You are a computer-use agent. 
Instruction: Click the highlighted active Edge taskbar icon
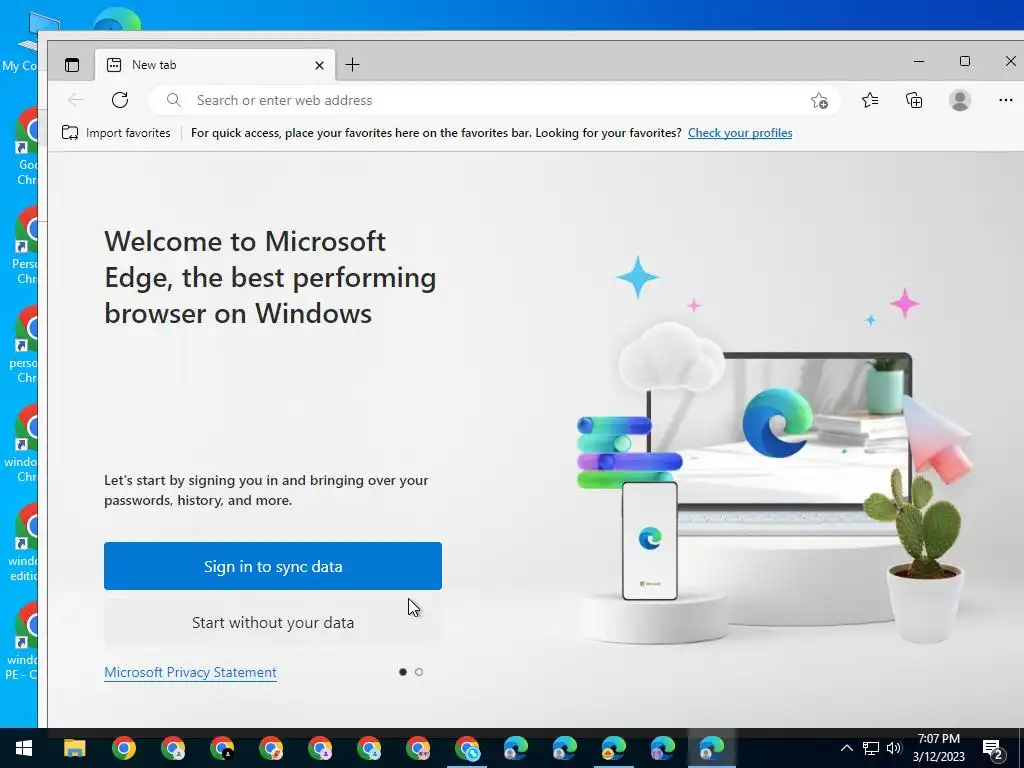pos(712,748)
